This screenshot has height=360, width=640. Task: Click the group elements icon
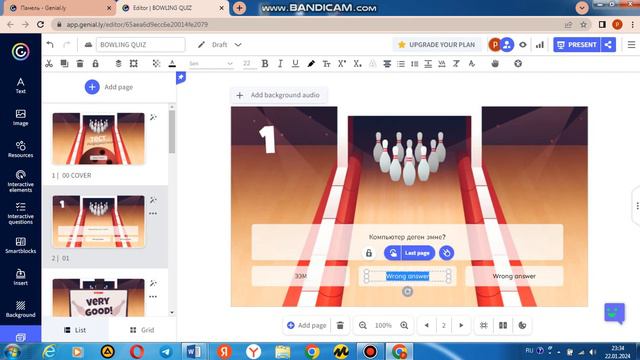click(133, 64)
